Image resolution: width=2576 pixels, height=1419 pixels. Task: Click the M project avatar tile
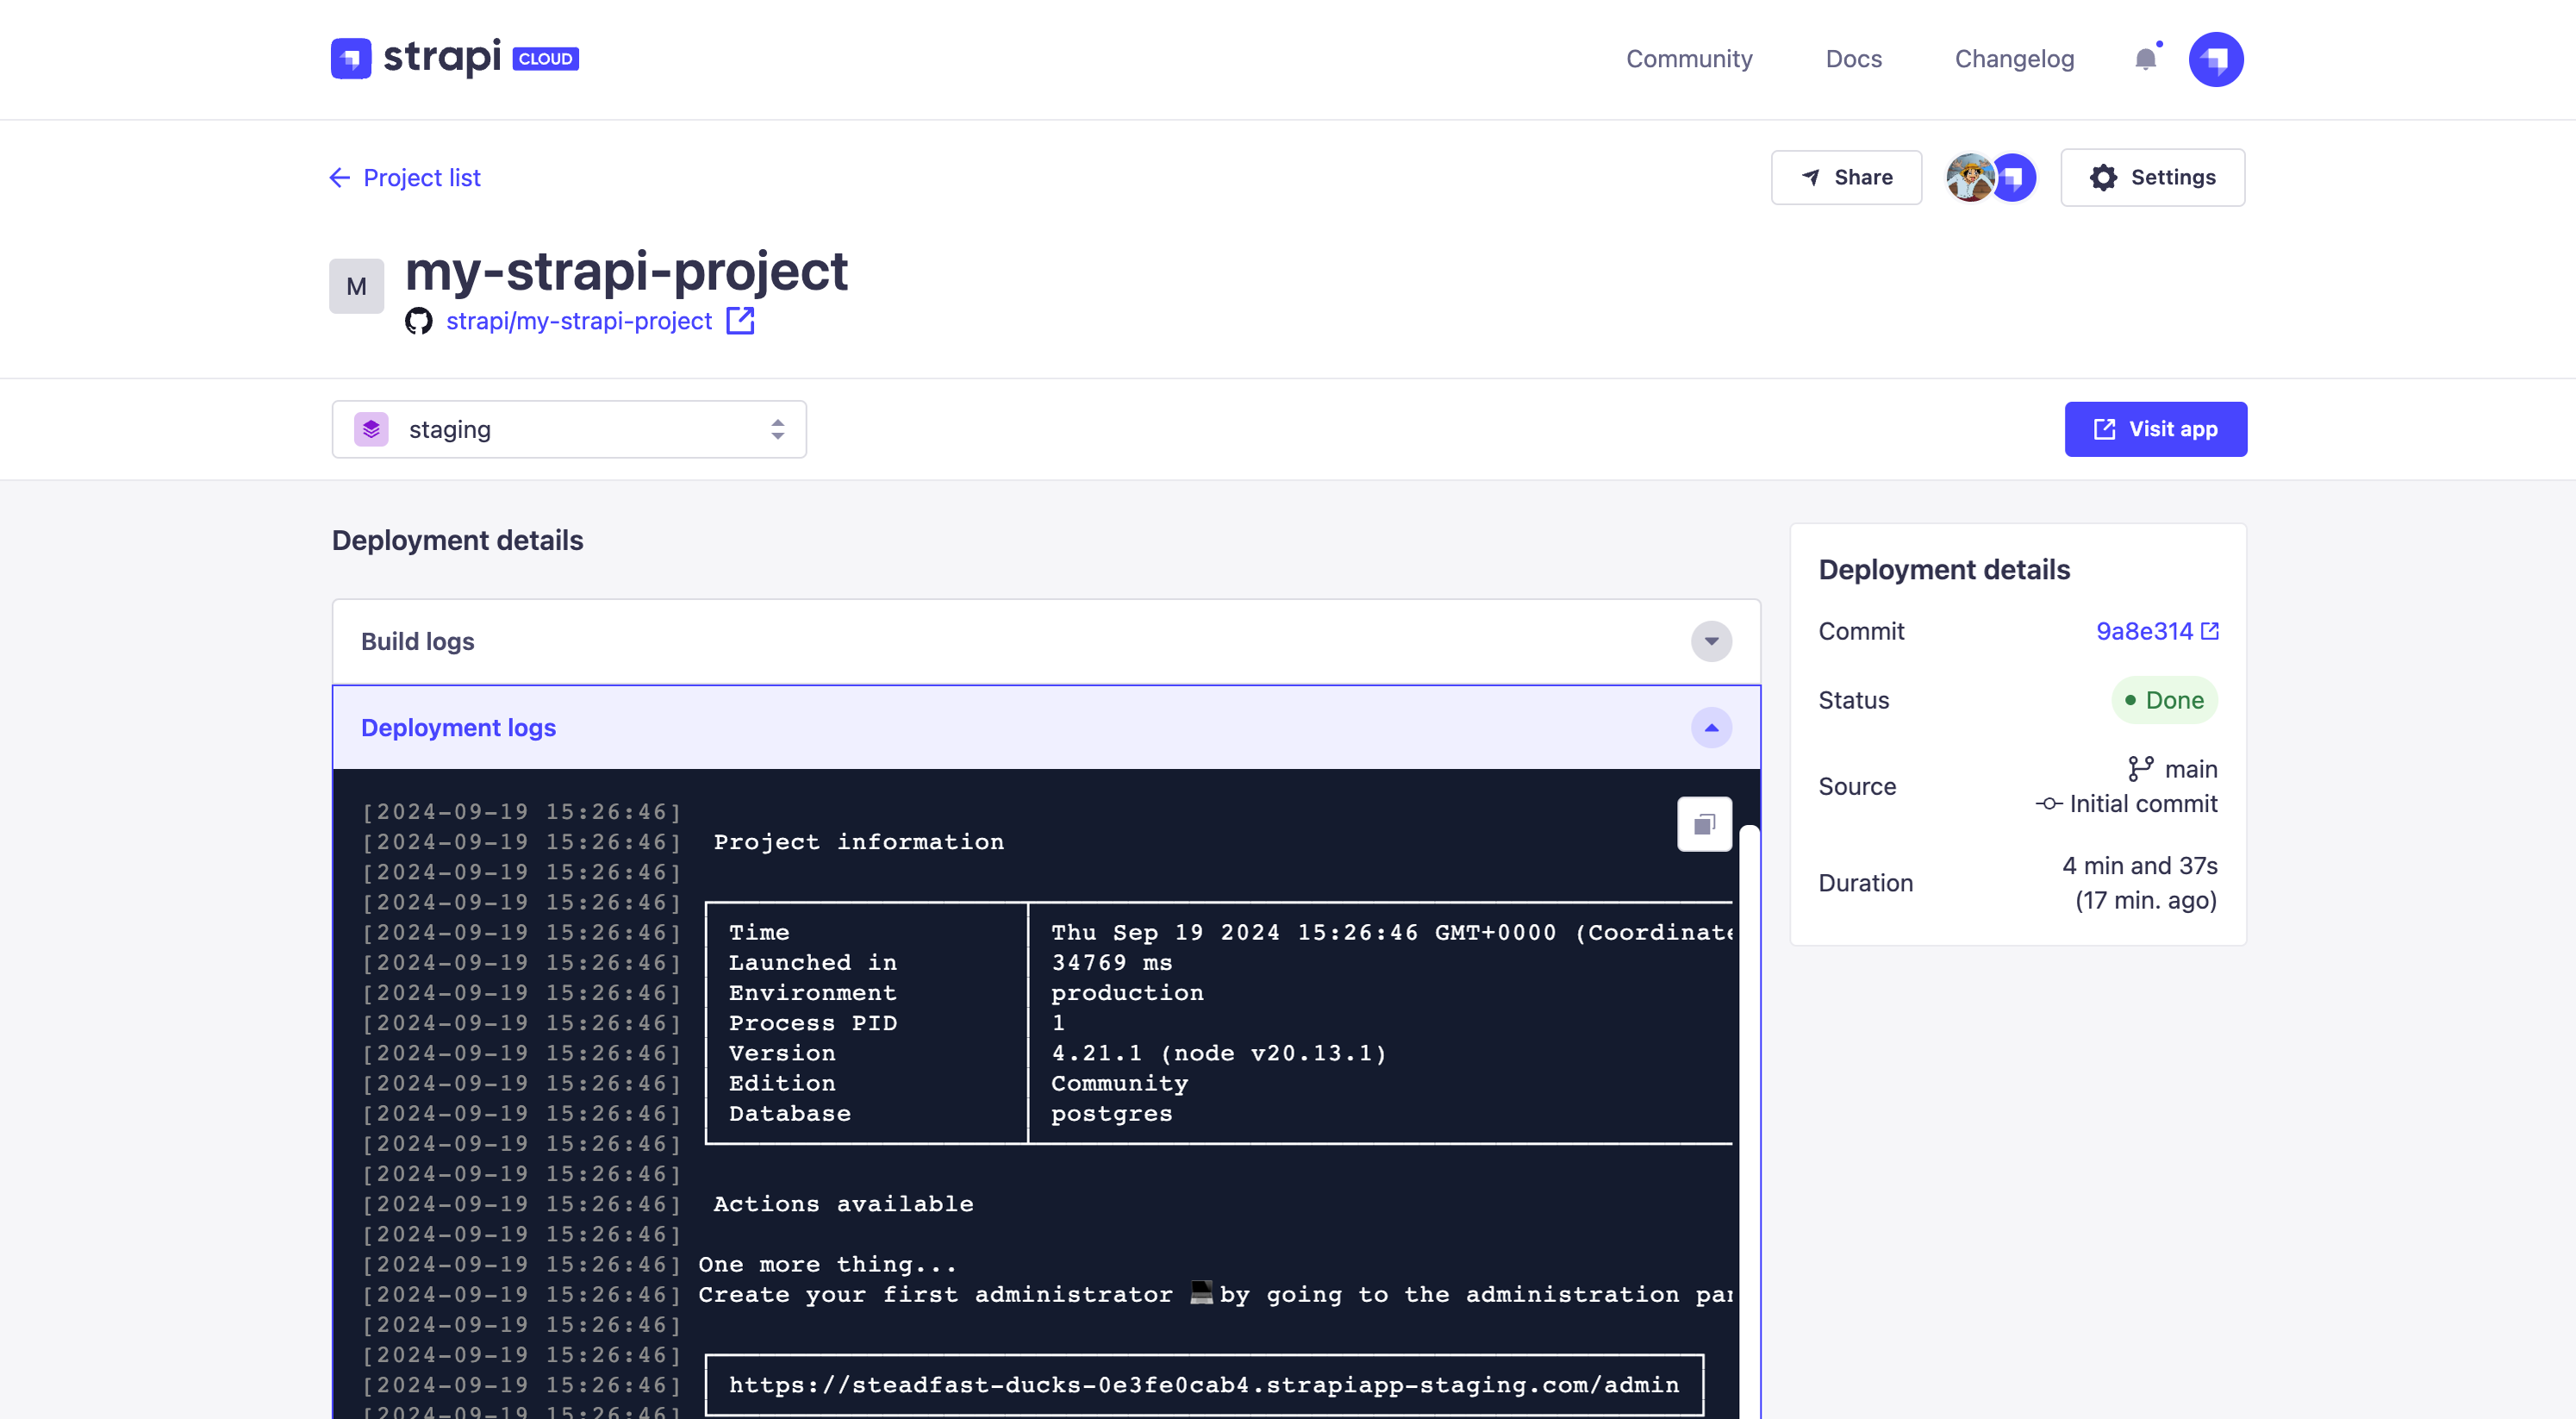(356, 287)
